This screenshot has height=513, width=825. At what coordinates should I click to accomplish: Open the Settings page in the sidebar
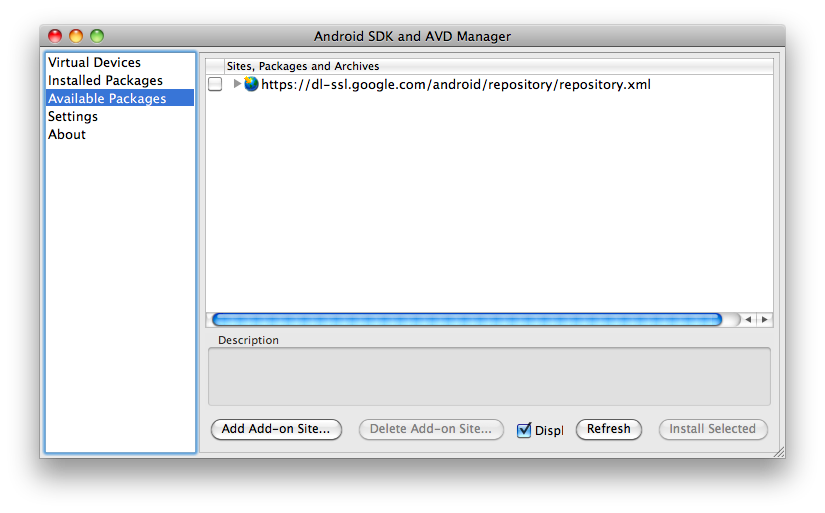(x=73, y=116)
